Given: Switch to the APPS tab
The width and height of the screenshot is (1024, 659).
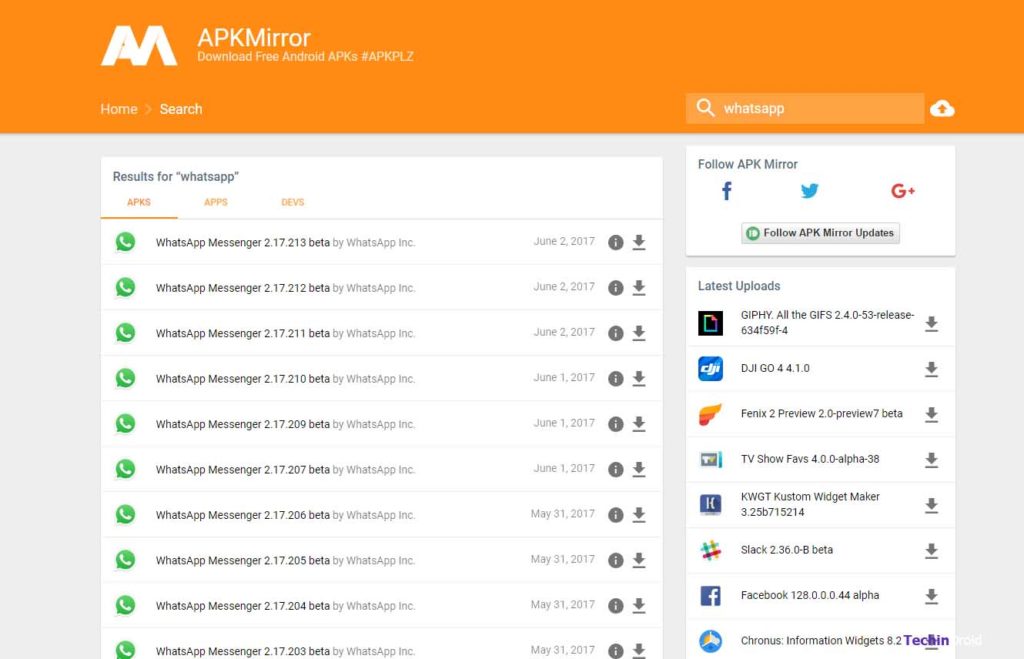Looking at the screenshot, I should (x=216, y=202).
